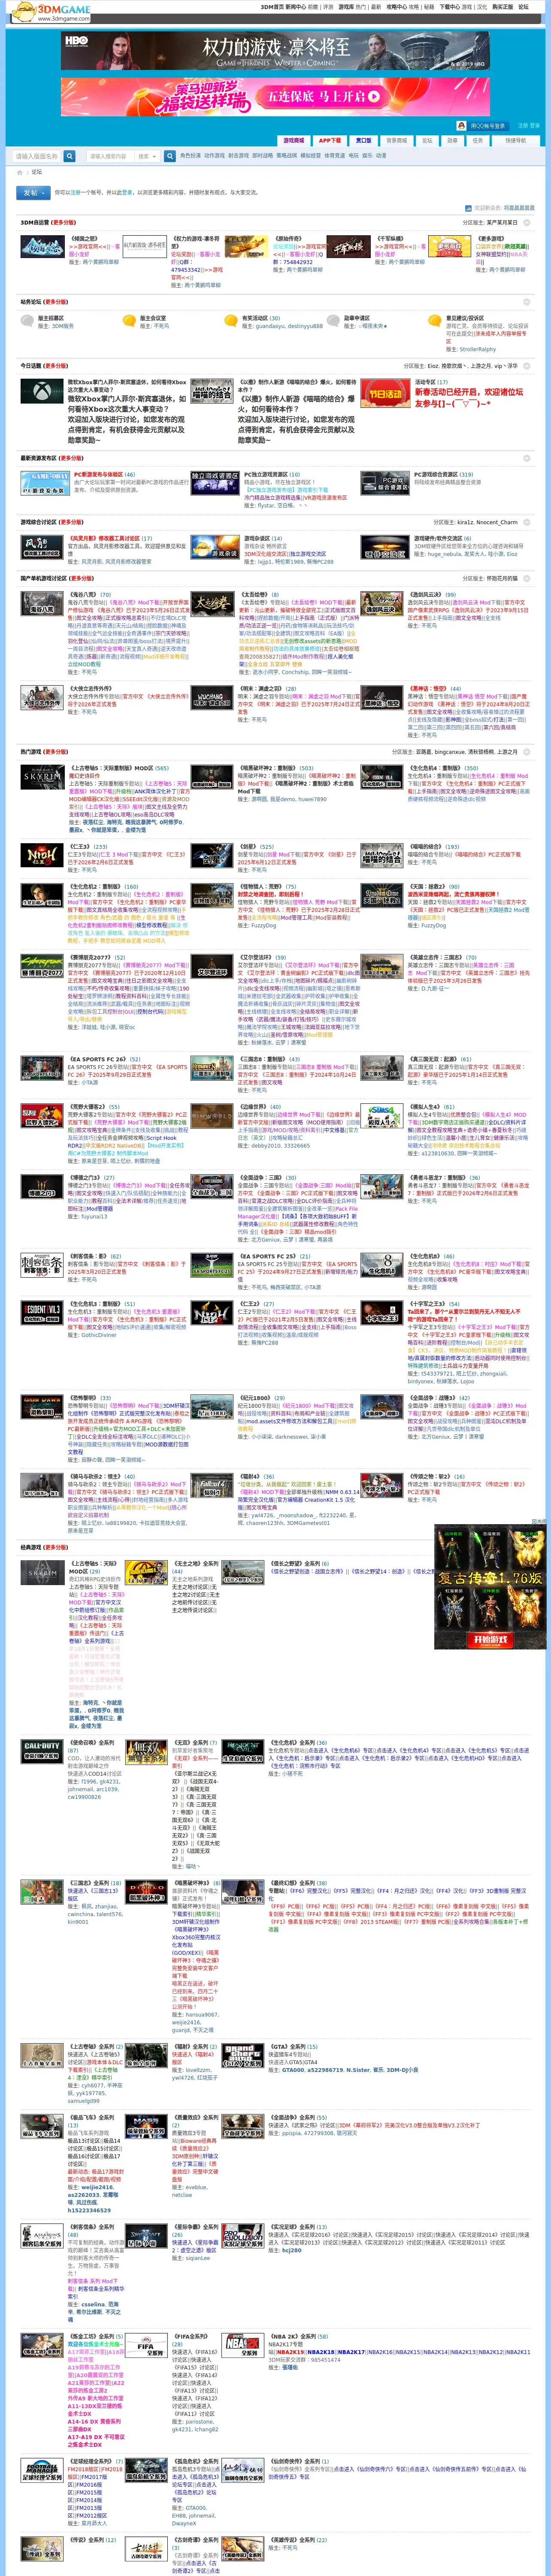Open the 赛博朋克2077 Cyberpunk icon
This screenshot has height=2576, width=551.
(x=42, y=966)
